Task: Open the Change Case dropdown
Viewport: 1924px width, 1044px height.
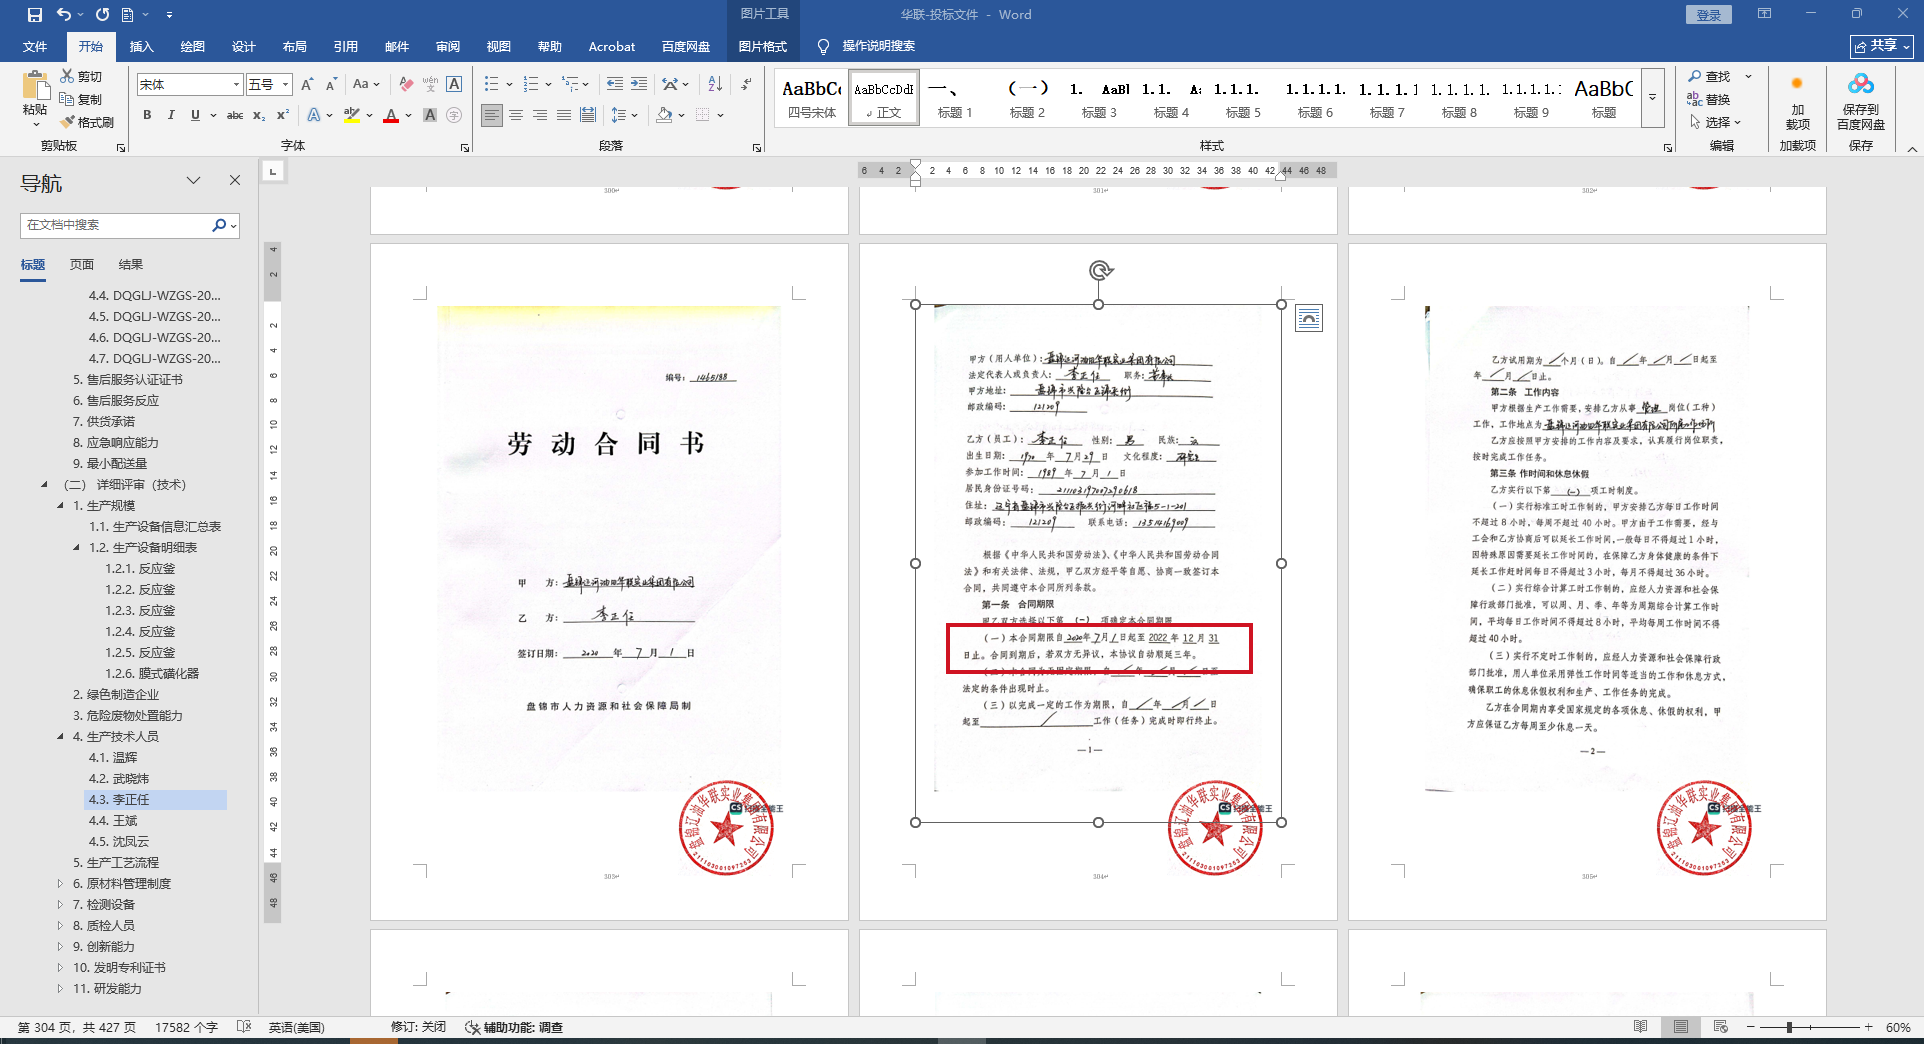Action: (366, 85)
